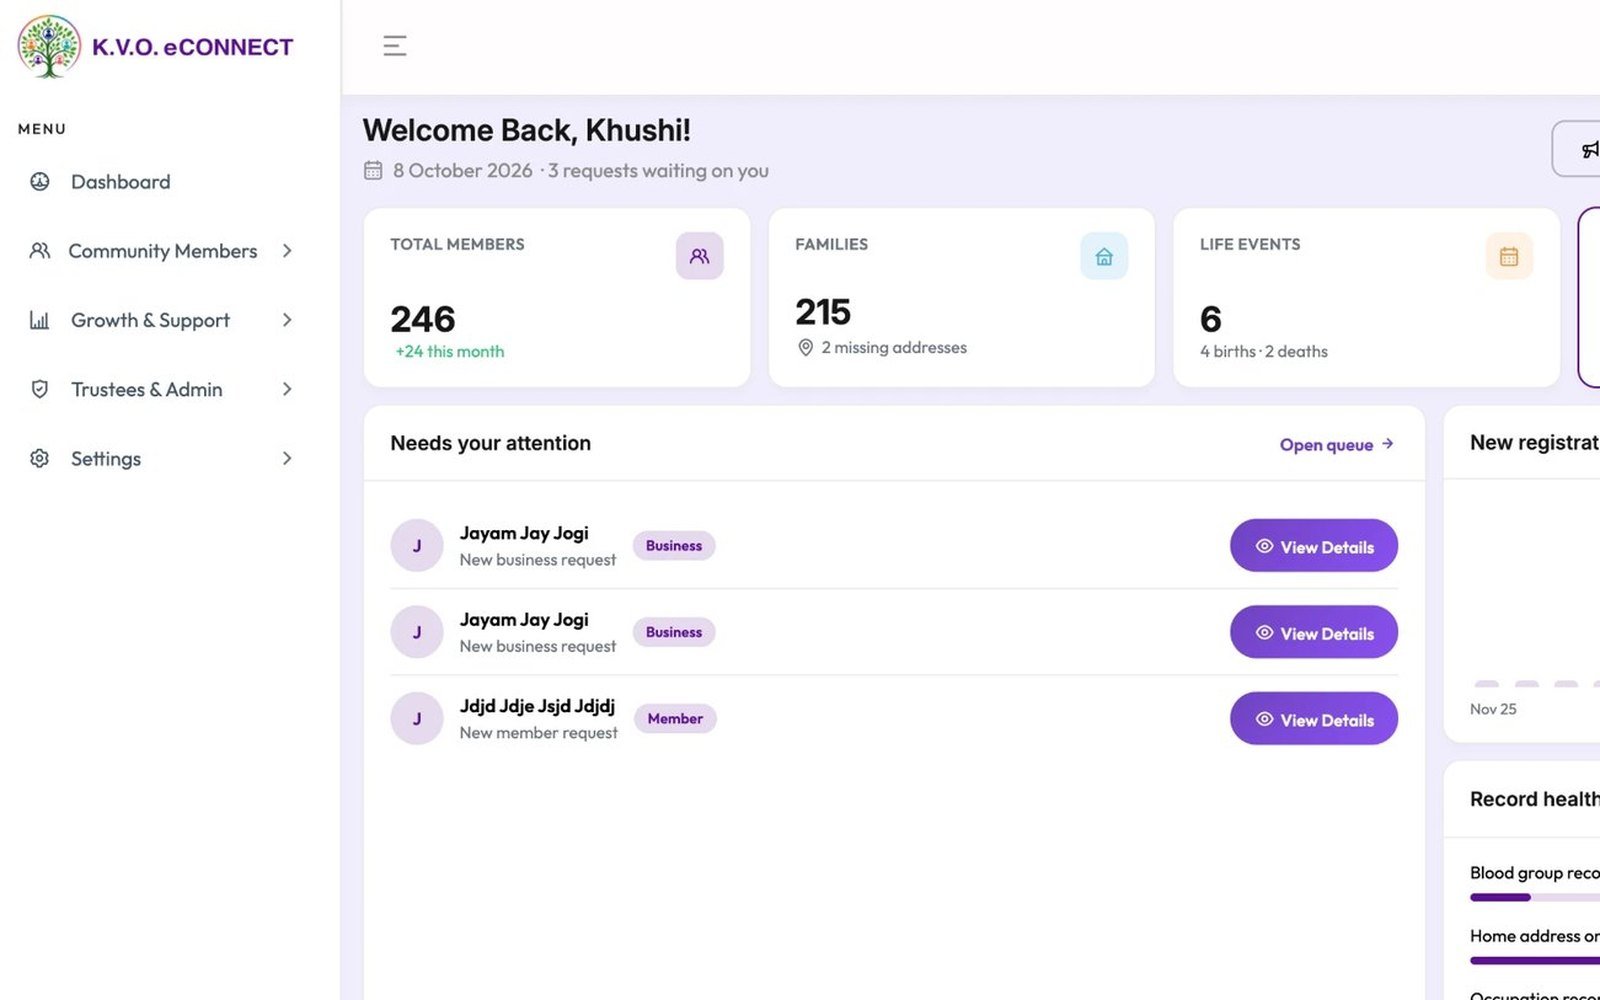The width and height of the screenshot is (1600, 1000).
Task: View details for second Jayam Jay Jogi request
Action: tap(1314, 632)
